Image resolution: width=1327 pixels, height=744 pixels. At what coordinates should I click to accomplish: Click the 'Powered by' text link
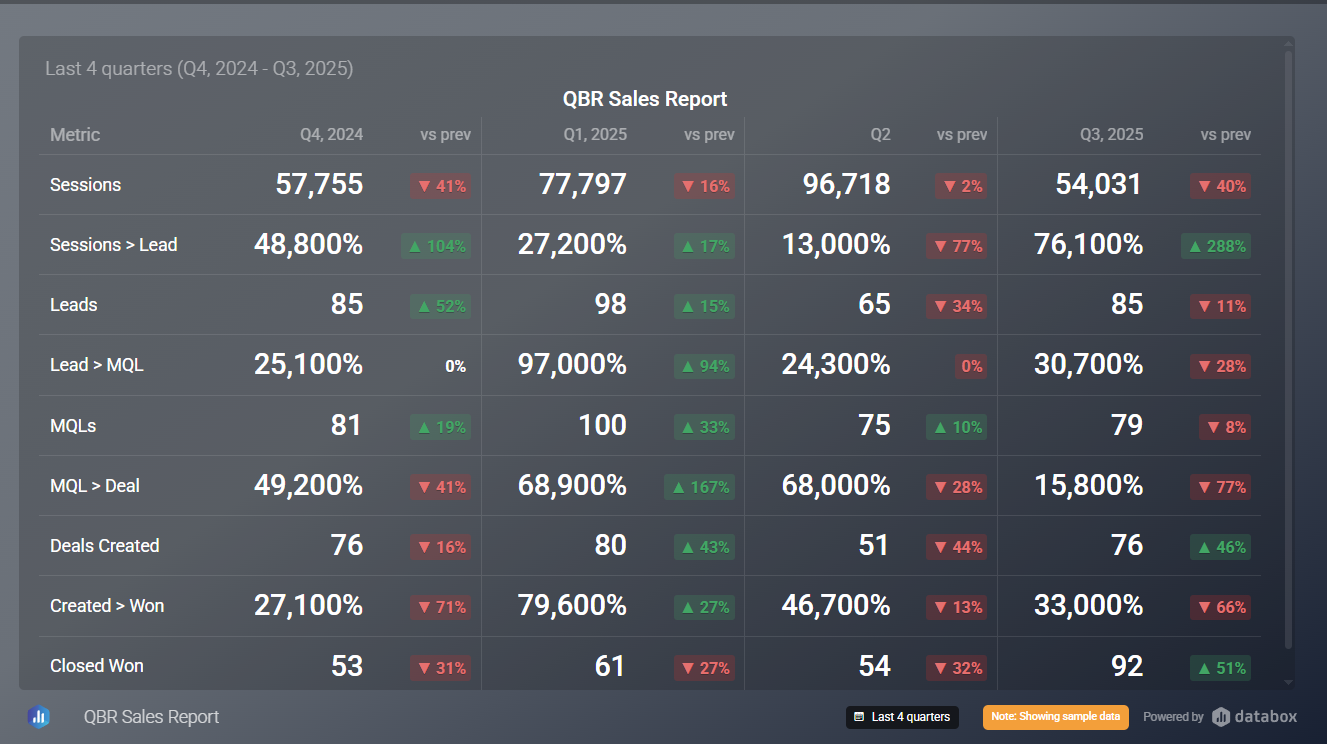pos(1173,717)
